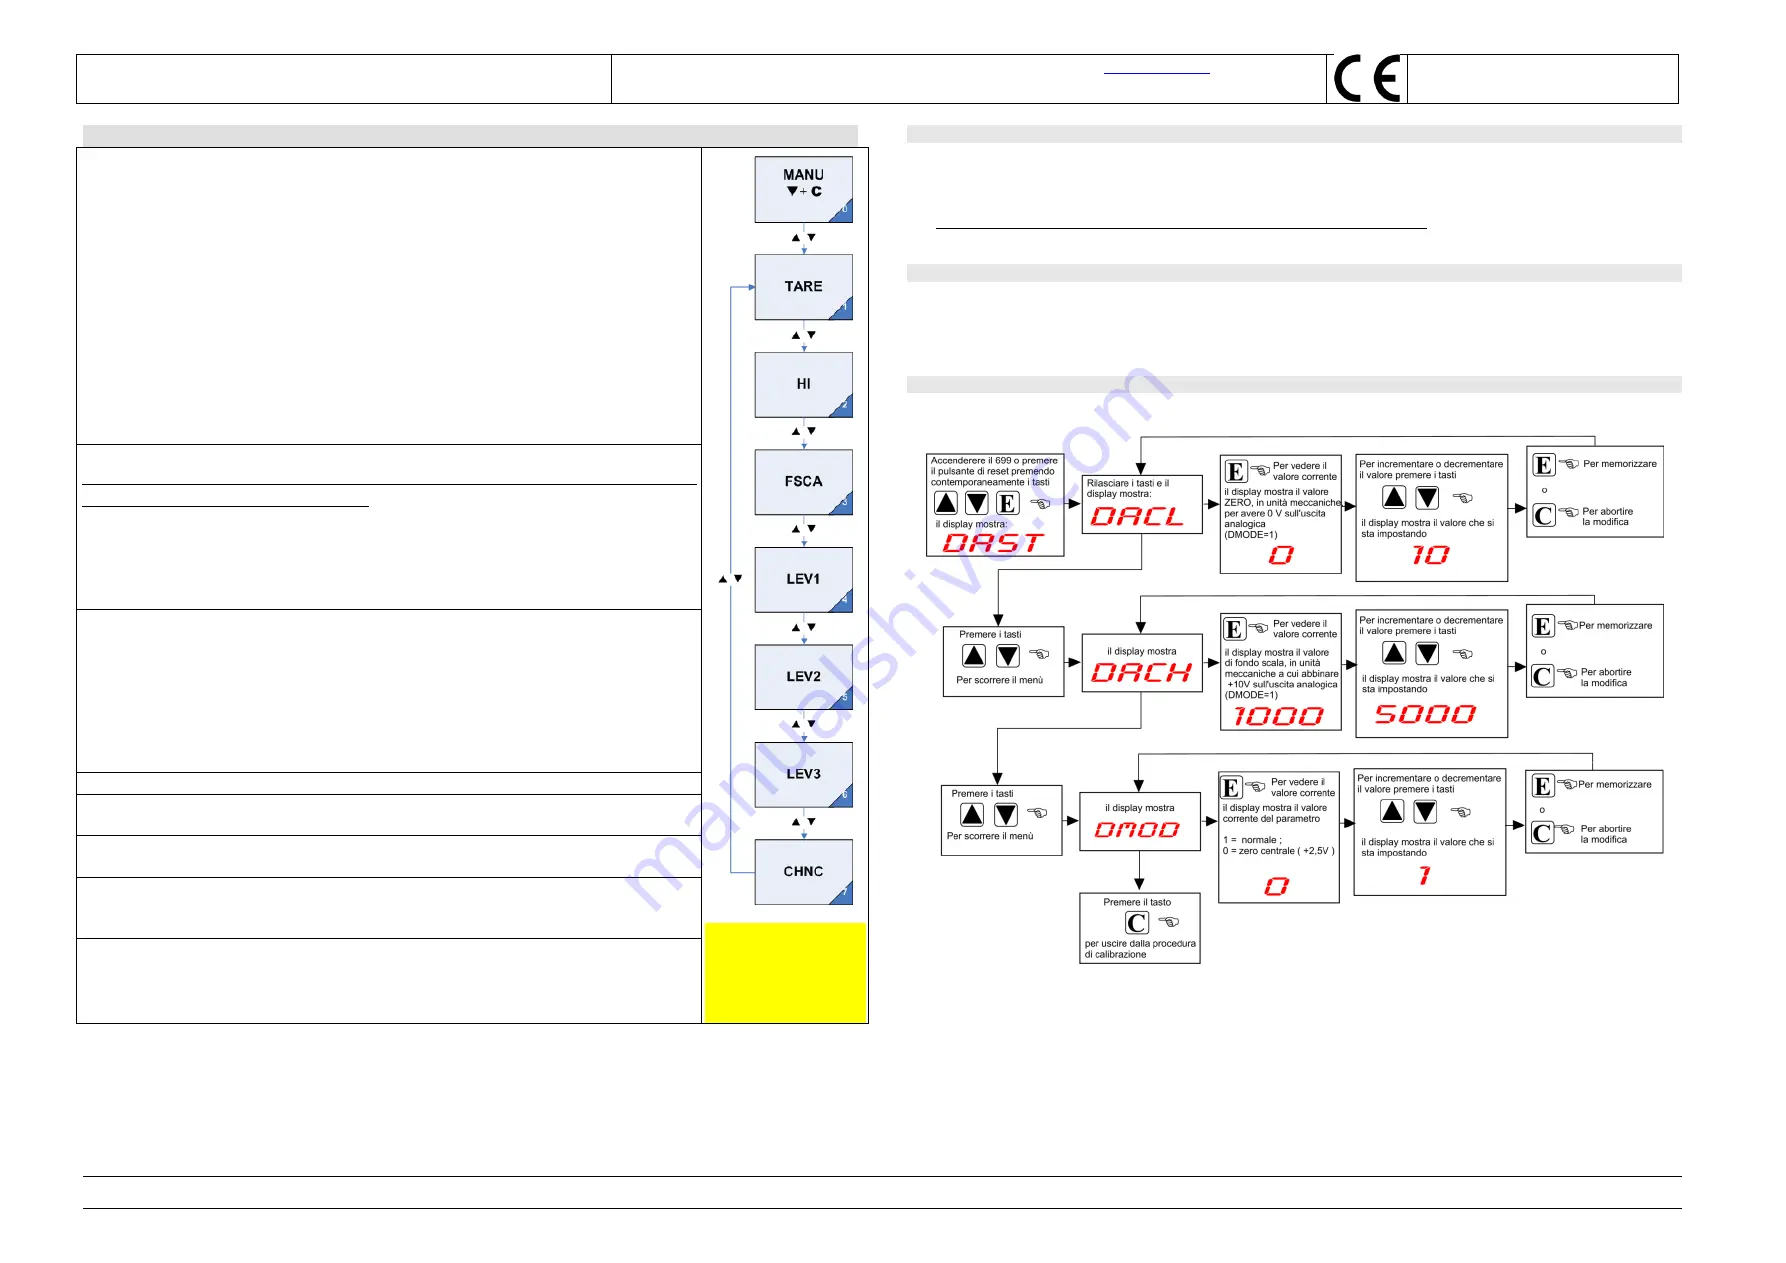1786x1263 pixels.
Task: Click the red DACH display text
Action: 1141,673
